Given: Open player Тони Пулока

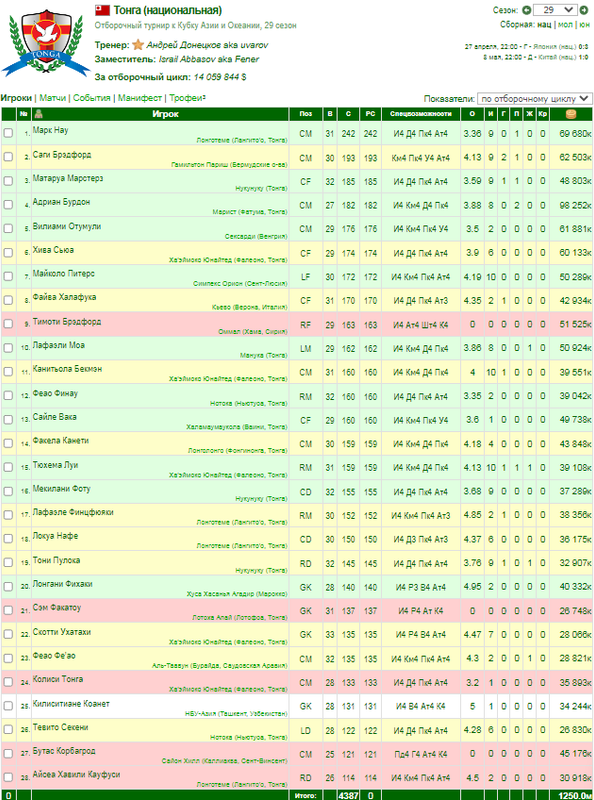Looking at the screenshot, I should click(x=56, y=560).
